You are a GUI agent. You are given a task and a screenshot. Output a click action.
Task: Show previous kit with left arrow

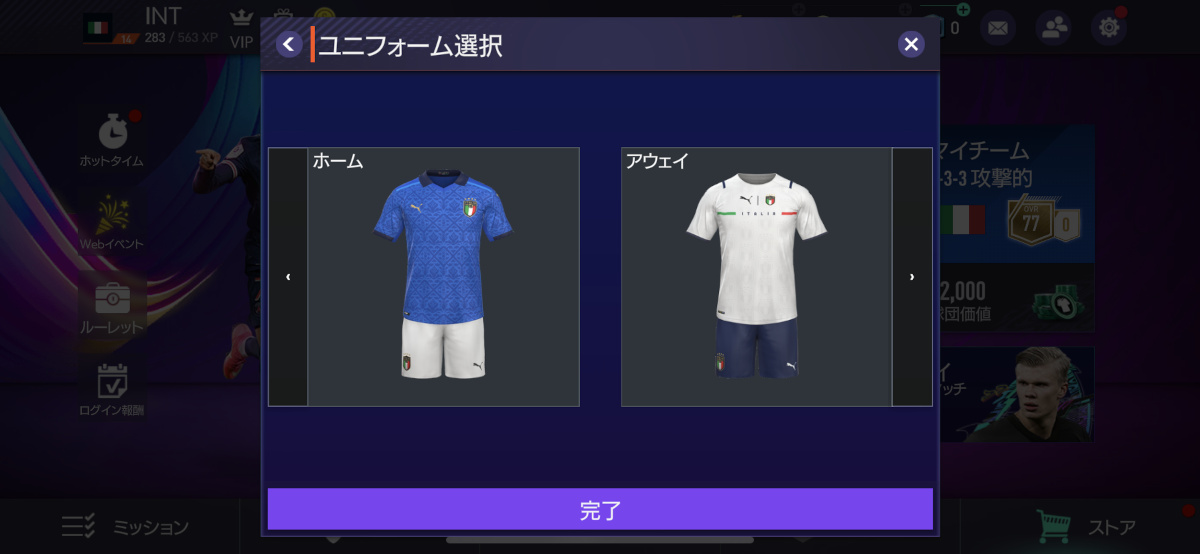288,277
